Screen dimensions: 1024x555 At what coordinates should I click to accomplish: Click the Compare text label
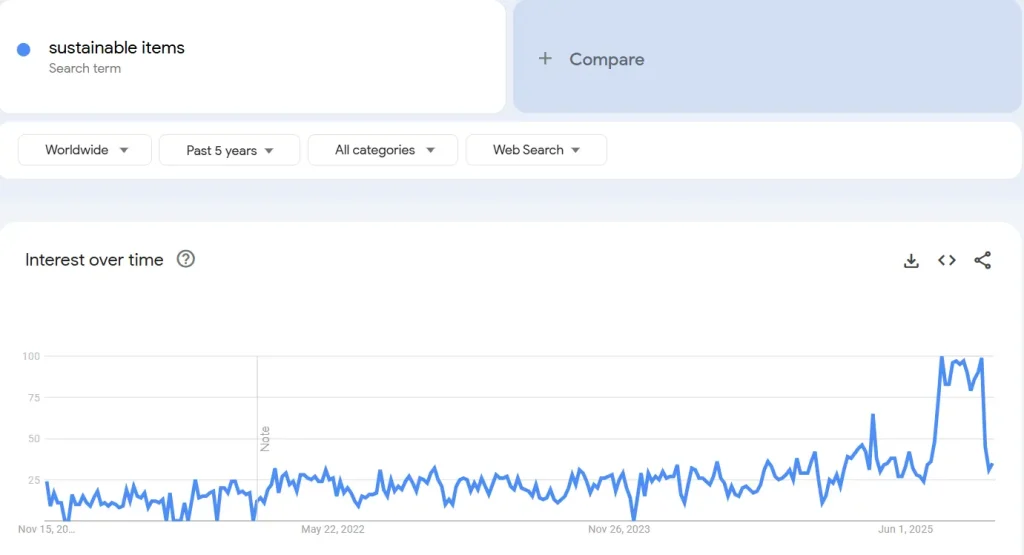coord(607,59)
